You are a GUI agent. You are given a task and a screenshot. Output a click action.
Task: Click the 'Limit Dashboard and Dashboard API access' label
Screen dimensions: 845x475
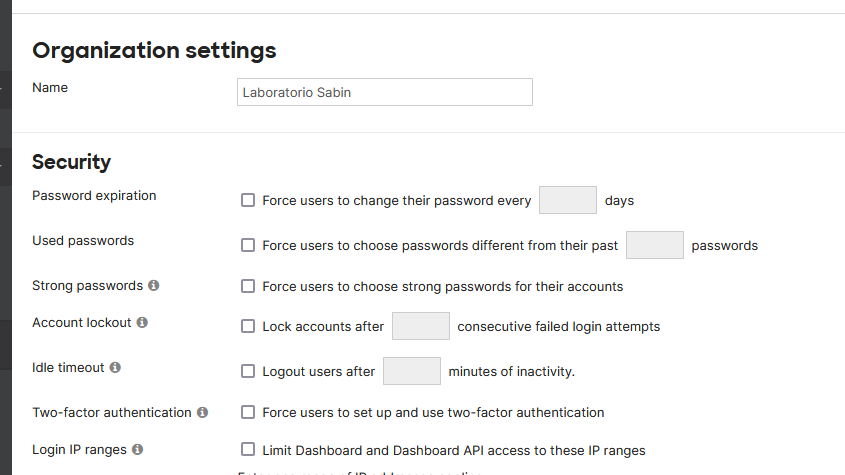click(453, 450)
